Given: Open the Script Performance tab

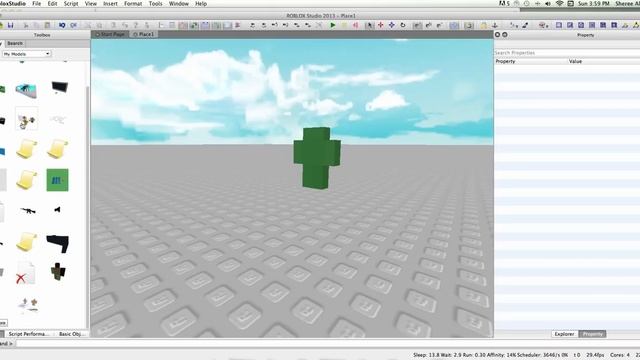Looking at the screenshot, I should tap(29, 334).
